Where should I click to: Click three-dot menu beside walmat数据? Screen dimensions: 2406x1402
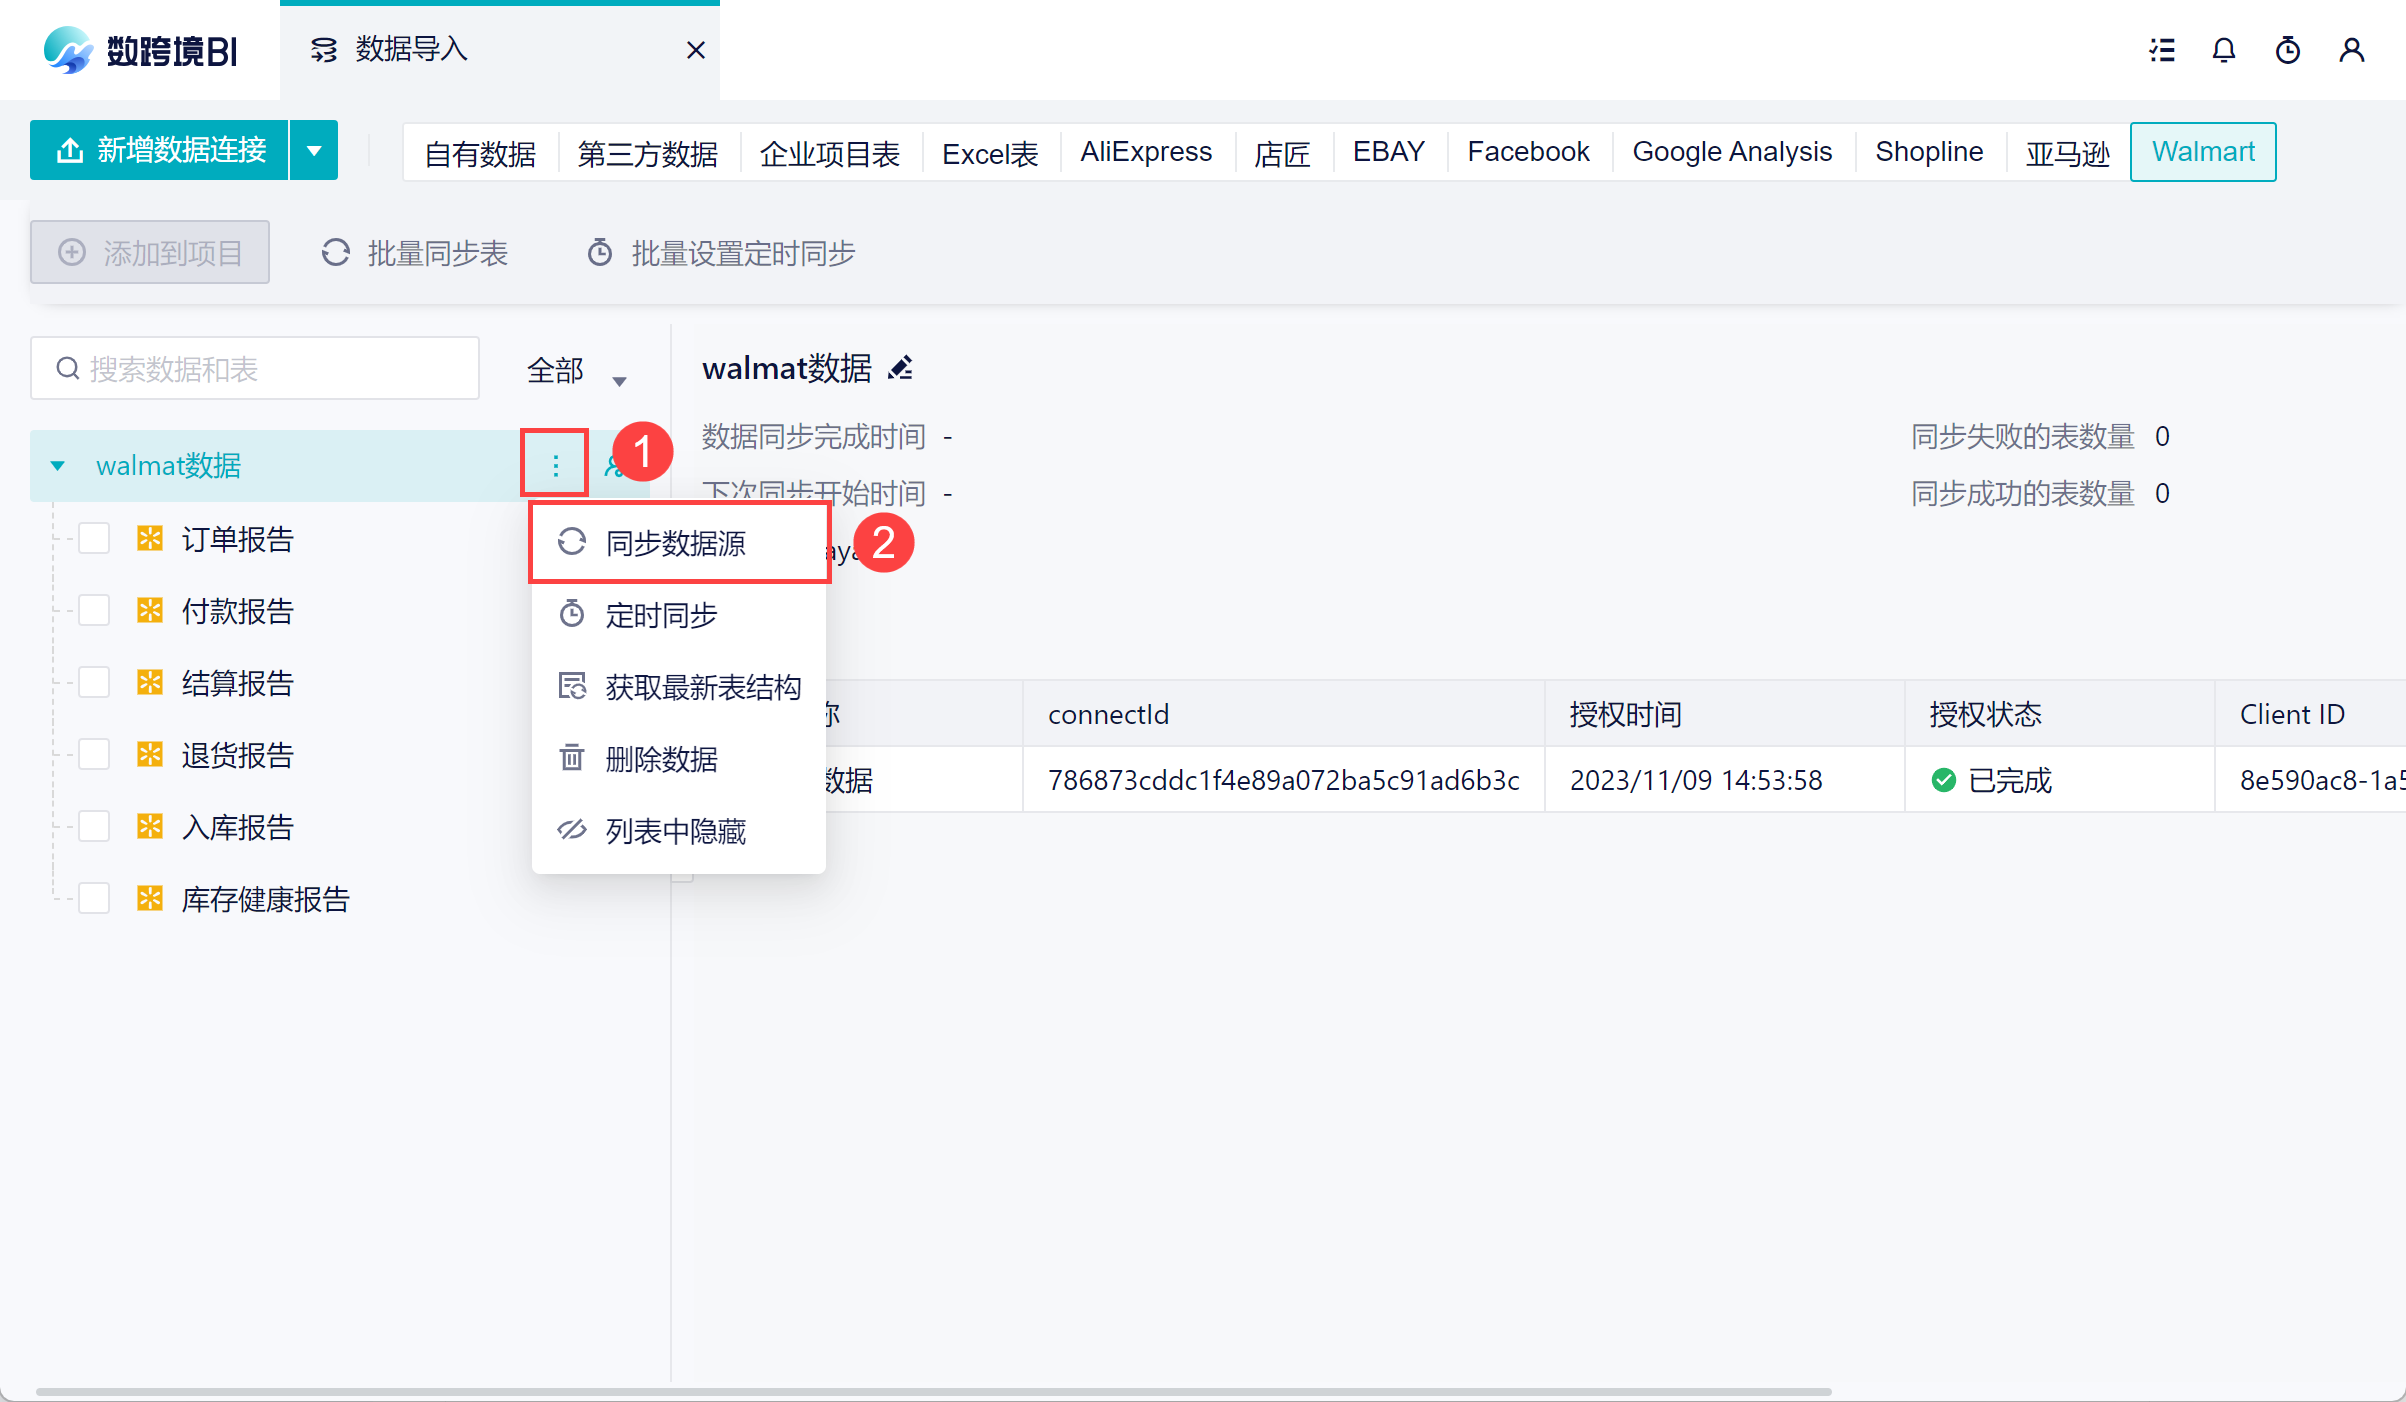pos(555,465)
